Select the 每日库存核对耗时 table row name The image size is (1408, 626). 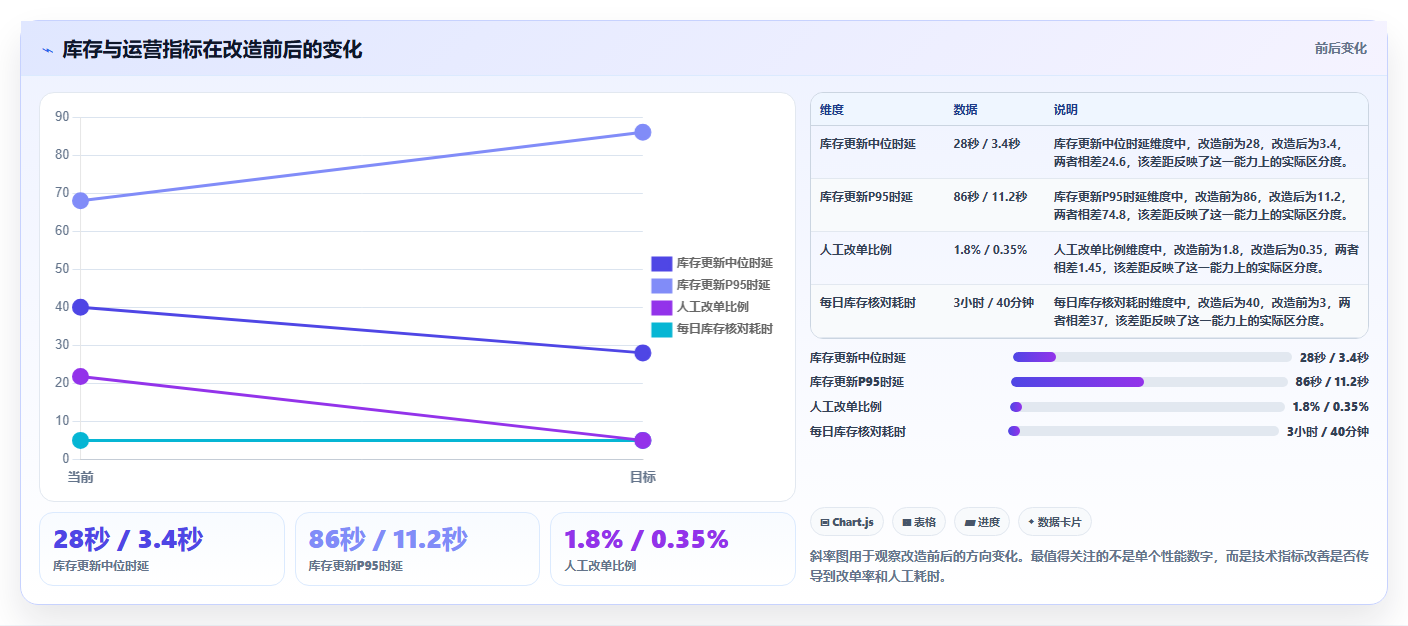click(x=868, y=302)
